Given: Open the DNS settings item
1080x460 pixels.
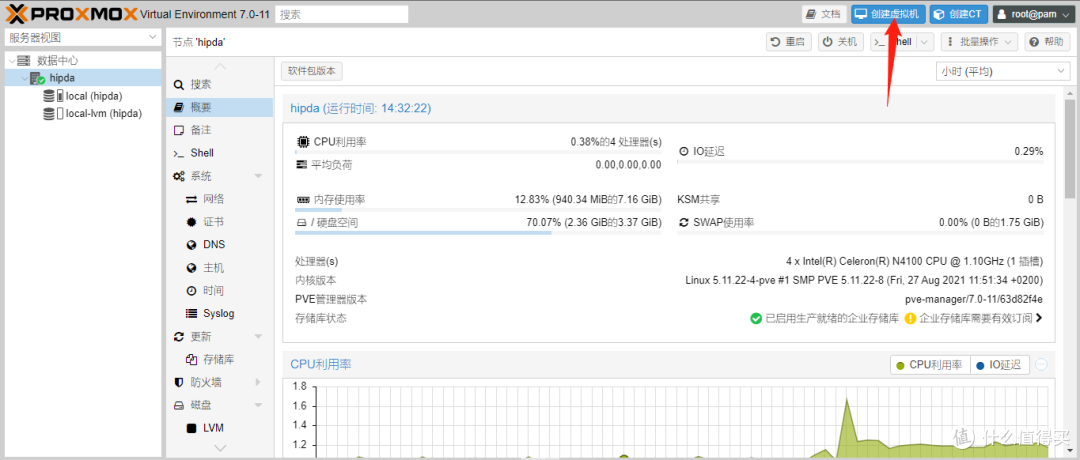Looking at the screenshot, I should pyautogui.click(x=214, y=245).
